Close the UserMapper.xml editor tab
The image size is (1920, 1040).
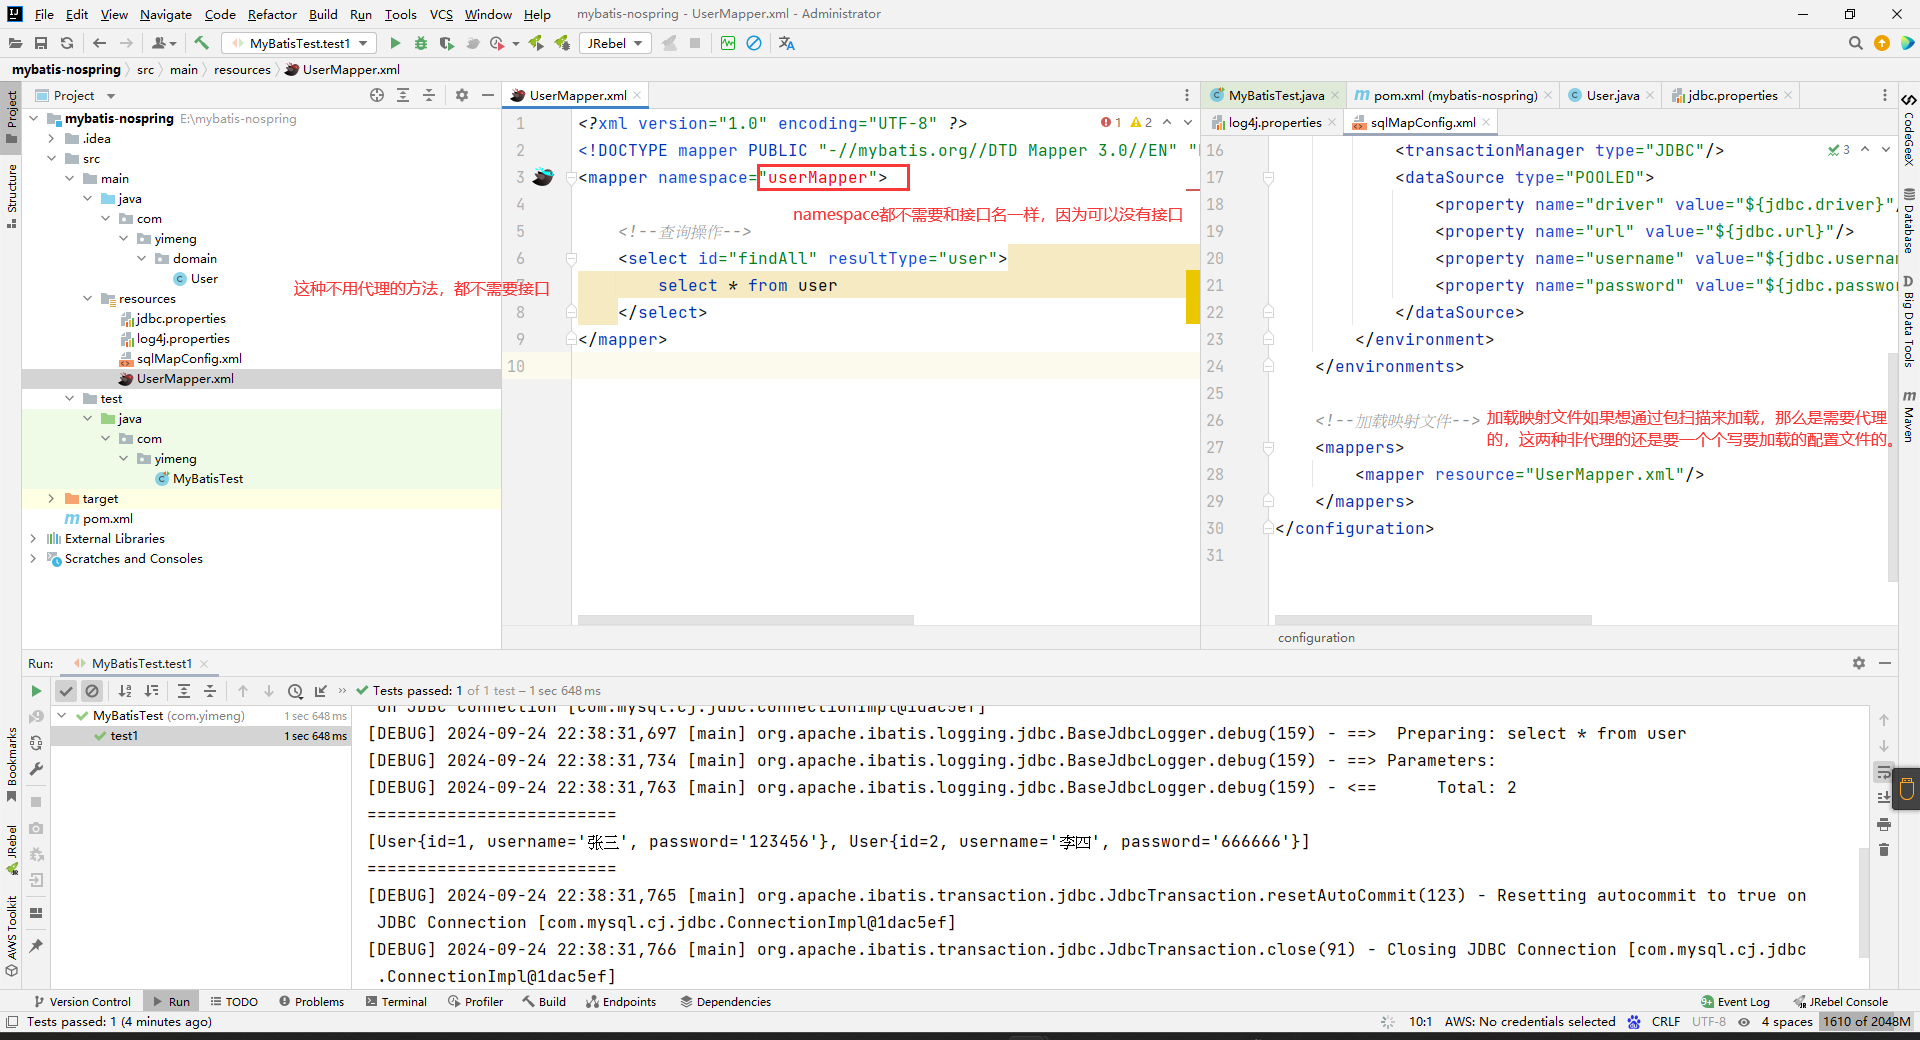click(x=637, y=95)
